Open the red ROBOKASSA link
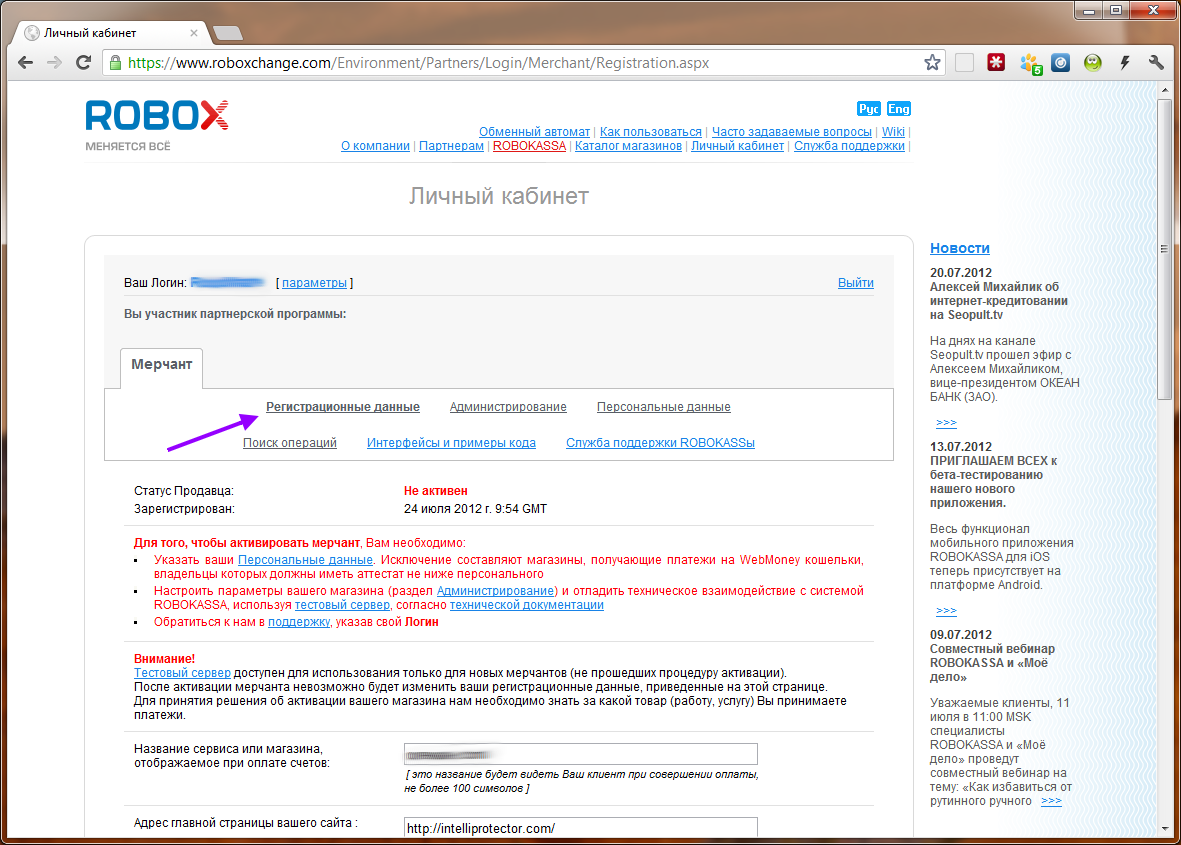Screen dimensions: 1181x845 [529, 146]
